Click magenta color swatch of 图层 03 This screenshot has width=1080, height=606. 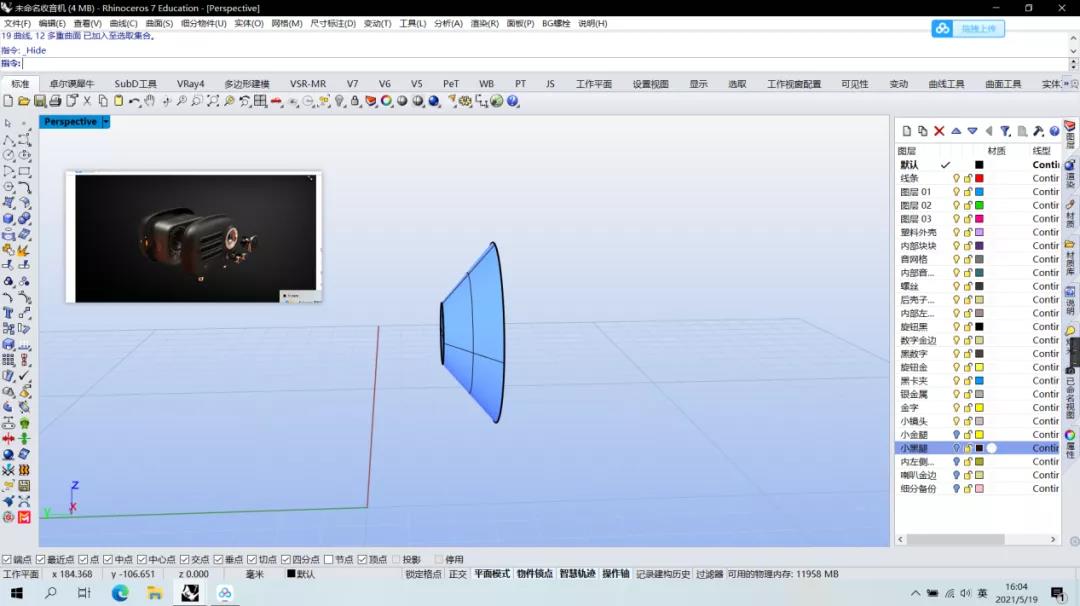tap(979, 219)
